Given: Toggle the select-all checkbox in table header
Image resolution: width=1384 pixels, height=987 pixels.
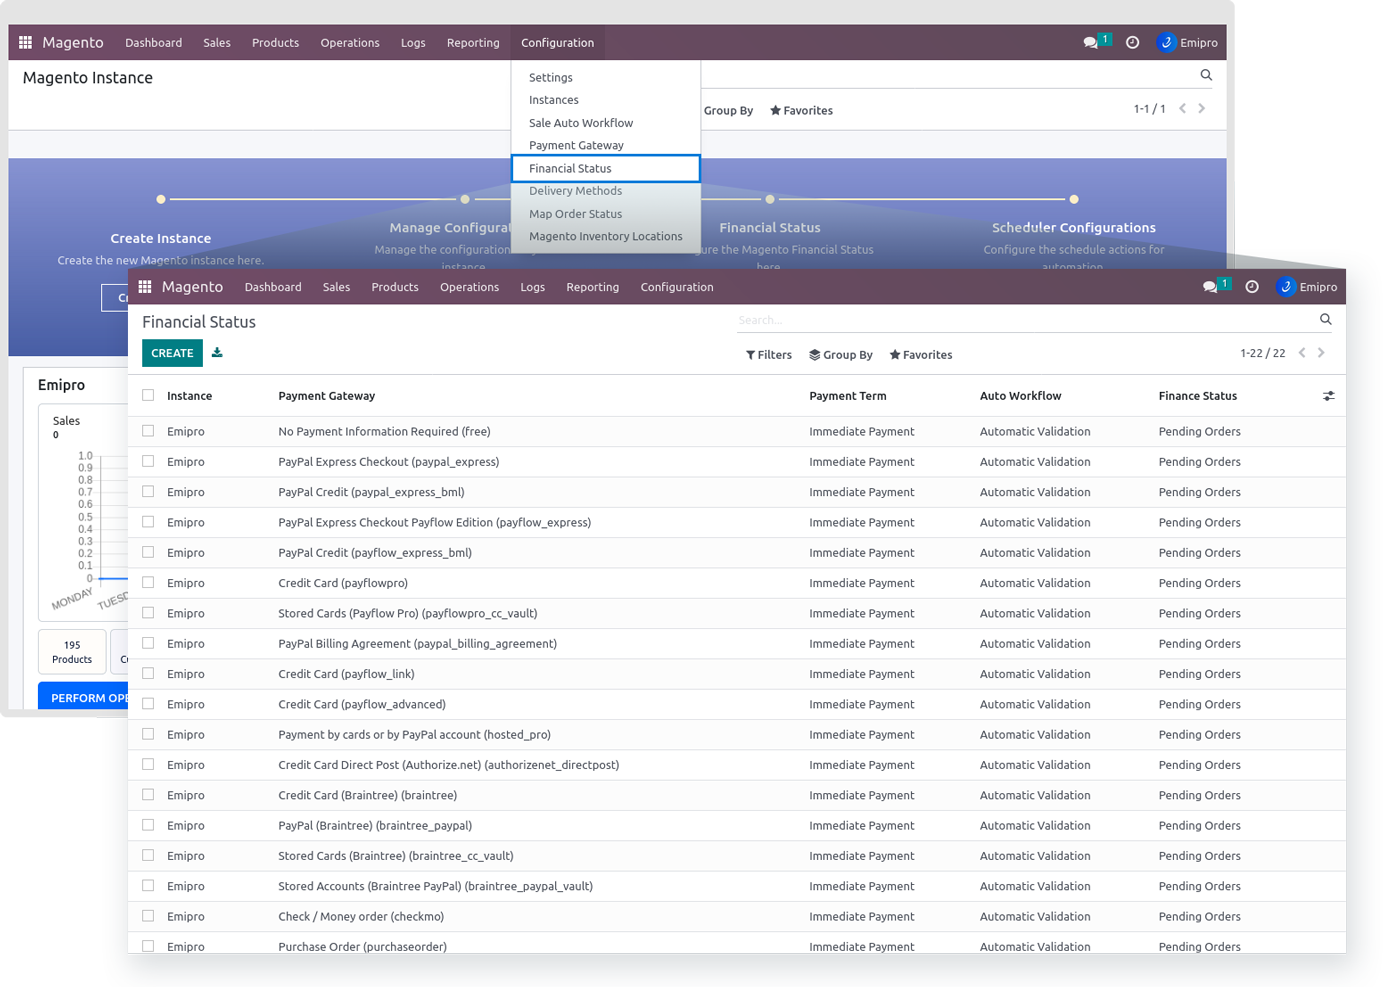Looking at the screenshot, I should (x=148, y=396).
